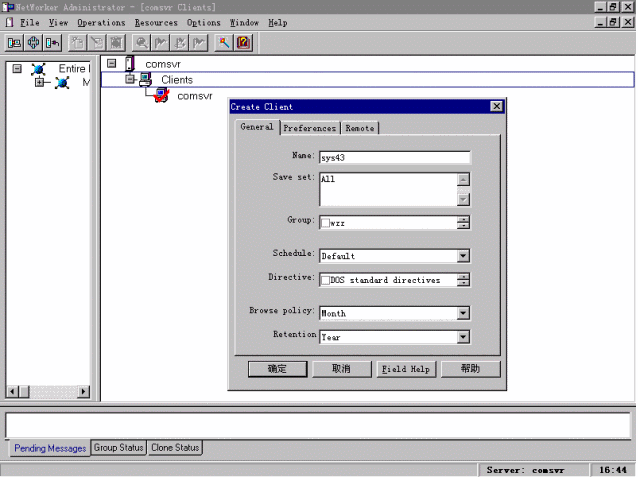This screenshot has height=477, width=638.
Task: Click the first toolbar icon on the left
Action: pos(15,42)
